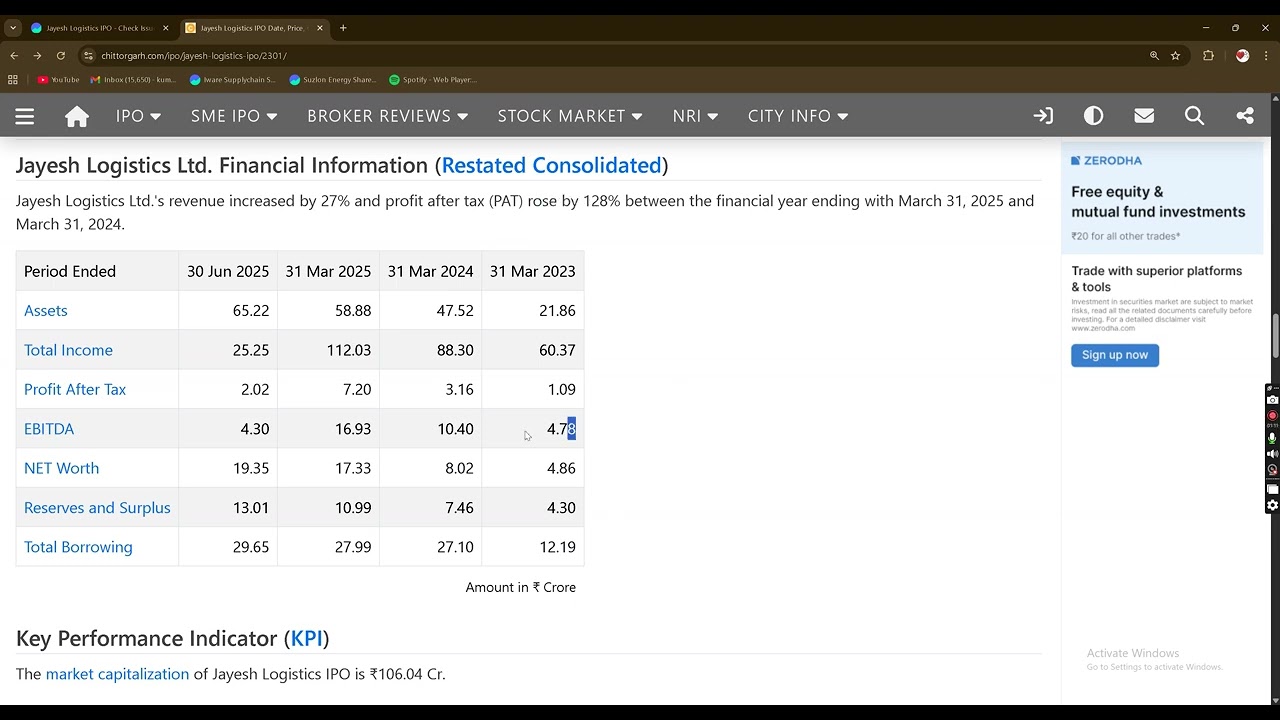
Task: Click the zoom magnifier in address bar
Action: tap(1154, 56)
